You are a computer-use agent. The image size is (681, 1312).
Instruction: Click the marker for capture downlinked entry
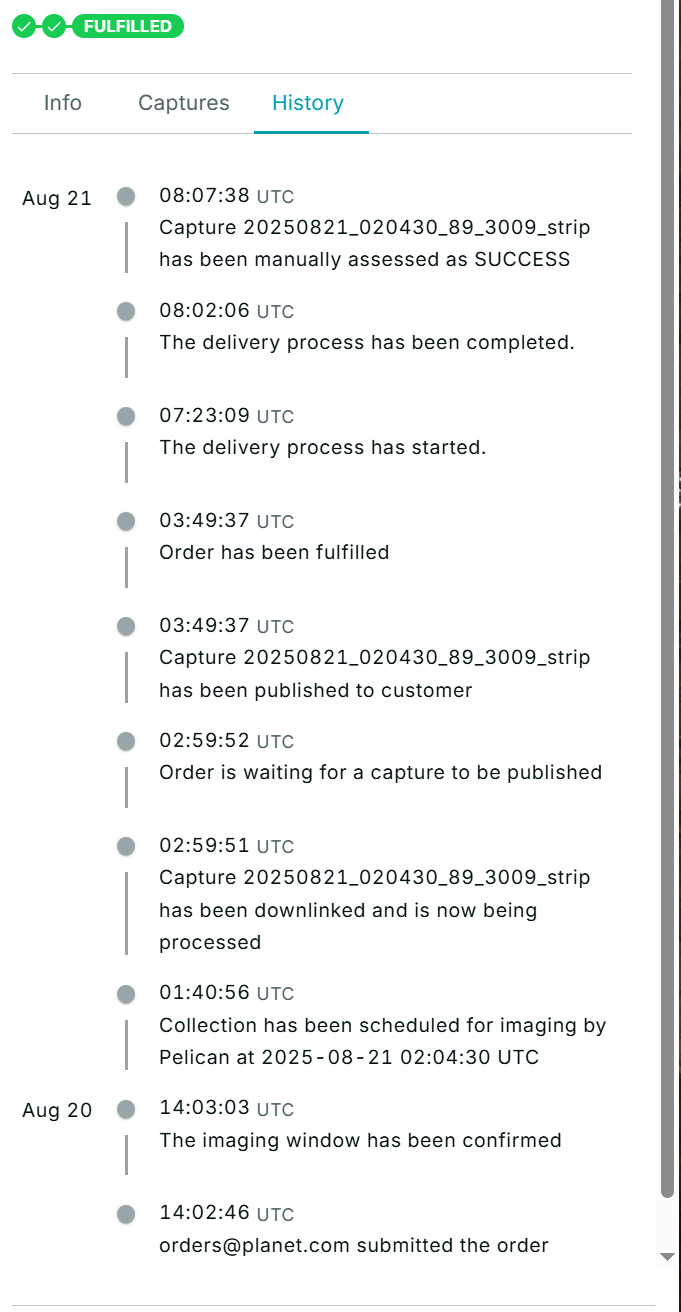click(126, 846)
